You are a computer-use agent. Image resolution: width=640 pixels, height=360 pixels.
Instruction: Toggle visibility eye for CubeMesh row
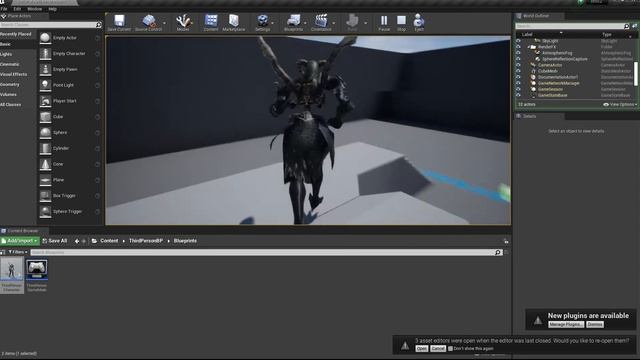[518, 71]
